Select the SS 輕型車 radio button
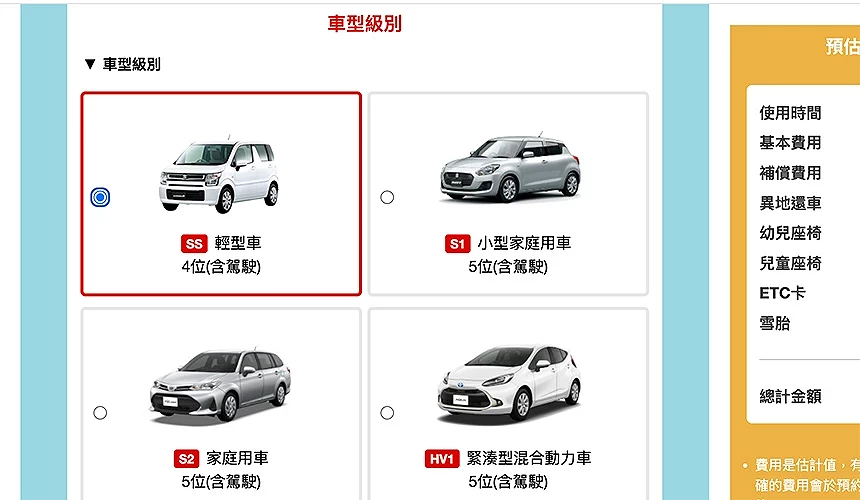The height and width of the screenshot is (500, 860). coord(100,197)
